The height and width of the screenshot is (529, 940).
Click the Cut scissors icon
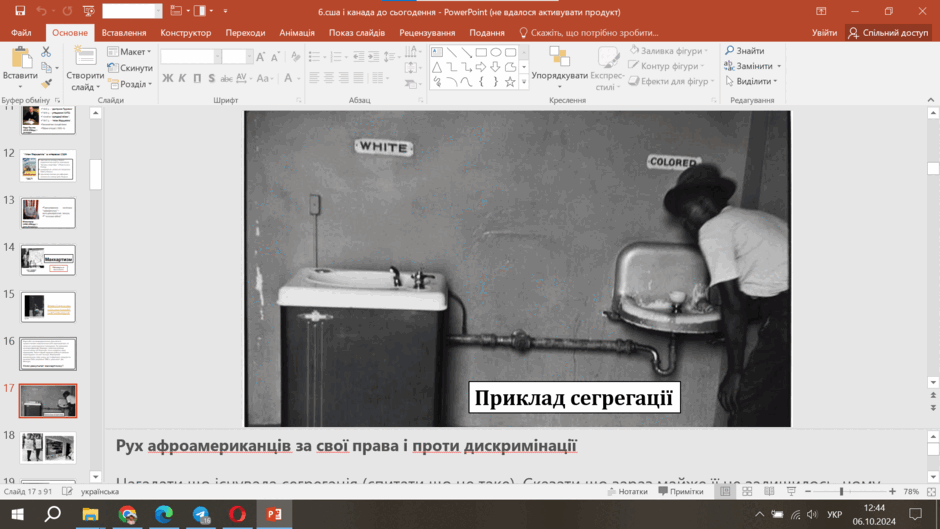46,52
